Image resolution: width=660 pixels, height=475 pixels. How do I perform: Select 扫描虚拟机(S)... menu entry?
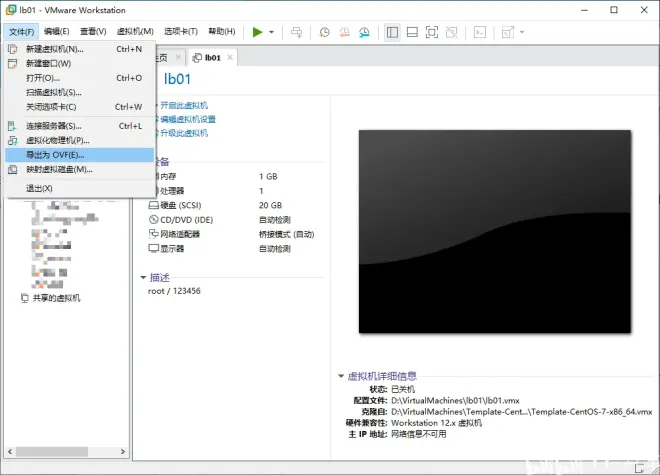click(x=80, y=92)
